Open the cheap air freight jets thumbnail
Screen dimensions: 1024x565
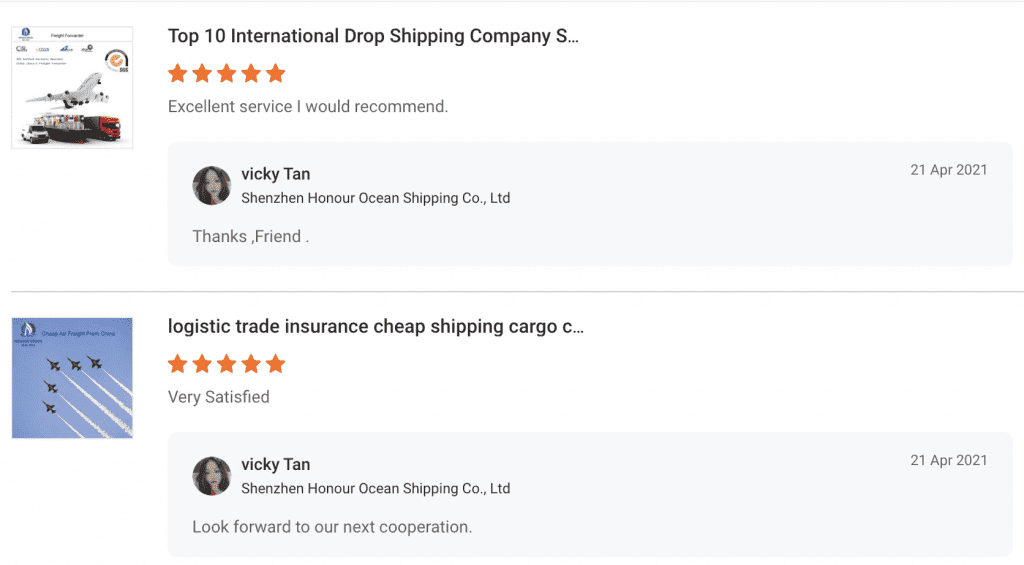click(x=72, y=378)
